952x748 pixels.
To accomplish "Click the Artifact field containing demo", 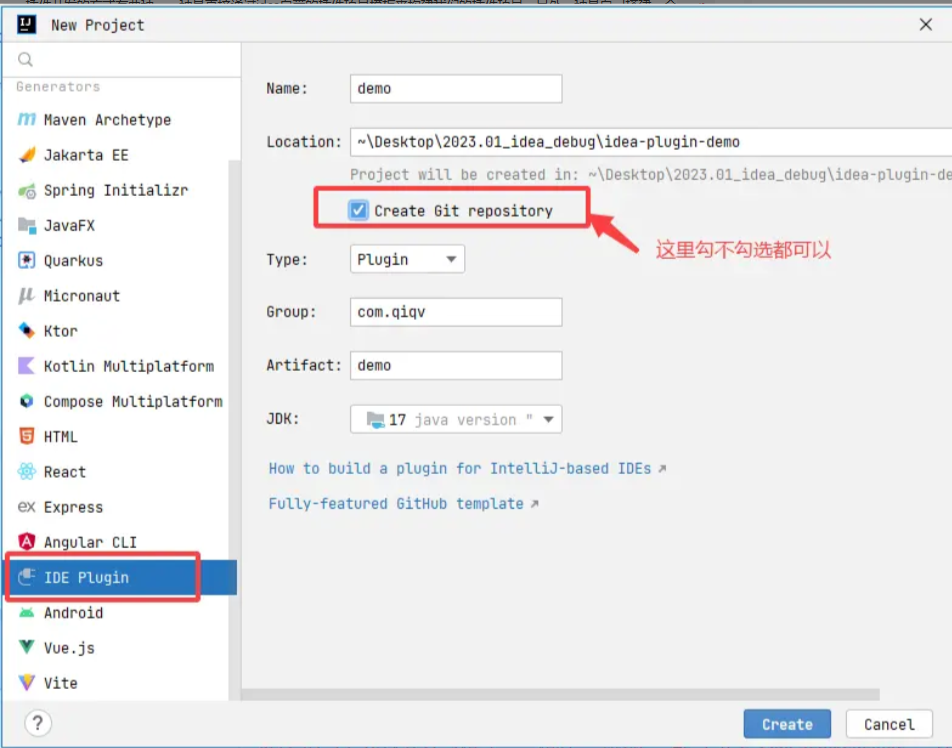I will click(x=456, y=366).
